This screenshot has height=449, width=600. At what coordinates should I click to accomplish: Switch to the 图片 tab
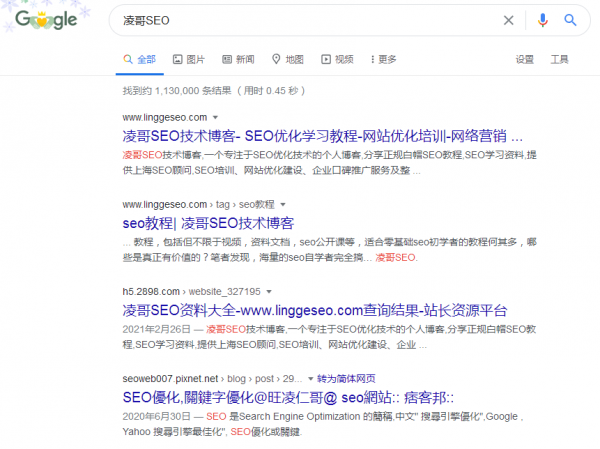point(189,59)
